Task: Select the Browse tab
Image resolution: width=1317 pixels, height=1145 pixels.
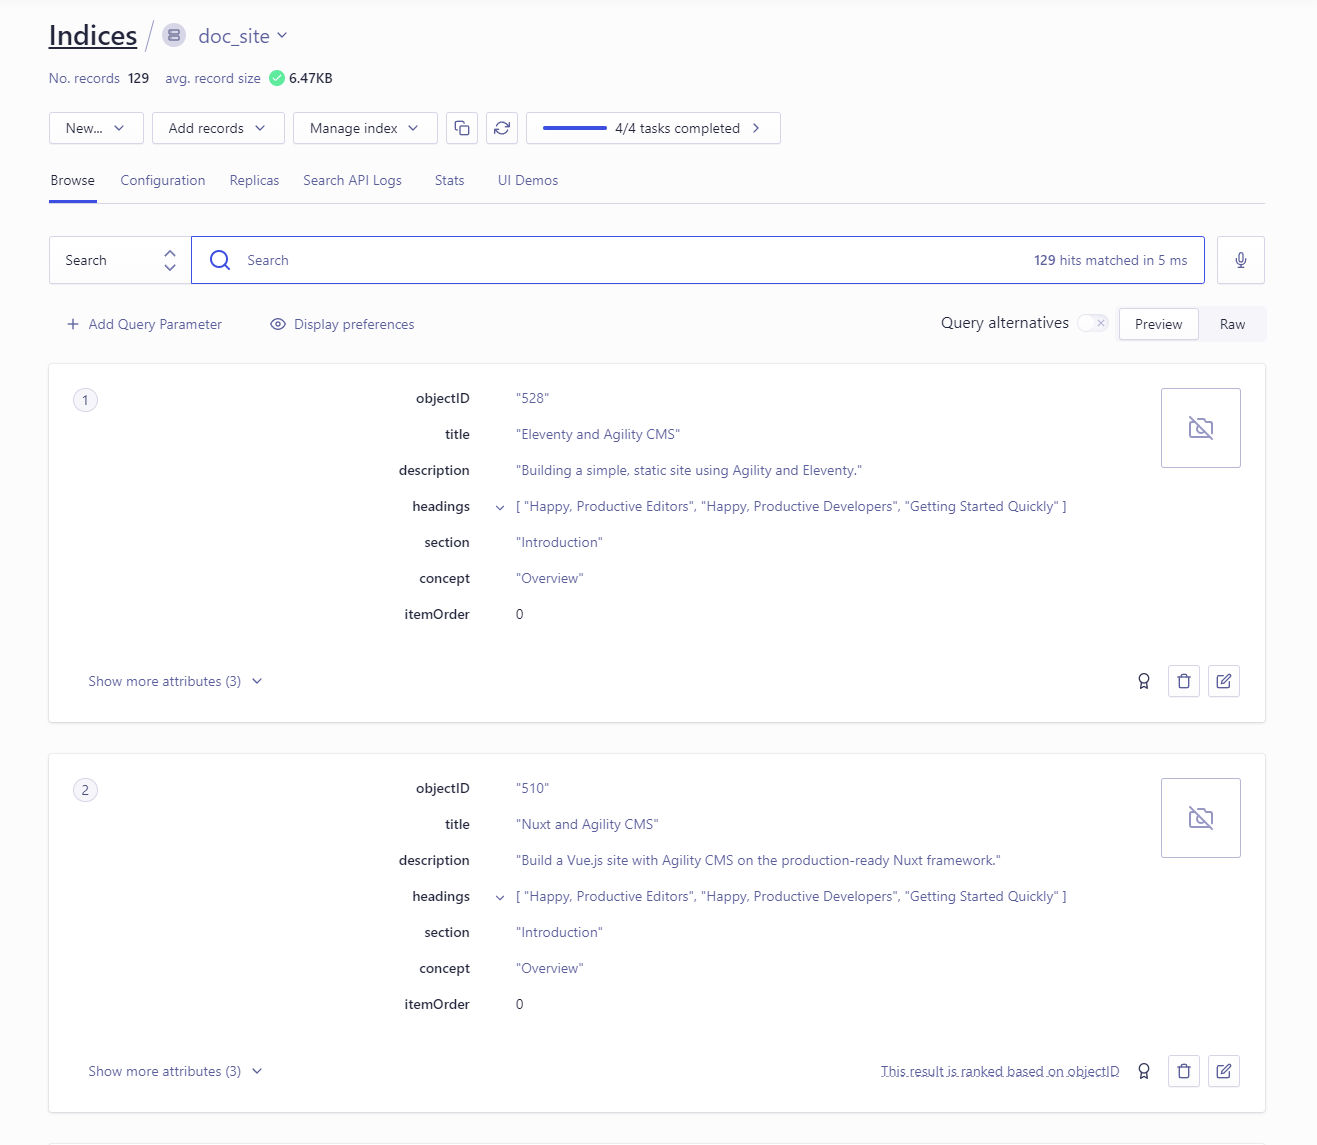Action: (73, 180)
